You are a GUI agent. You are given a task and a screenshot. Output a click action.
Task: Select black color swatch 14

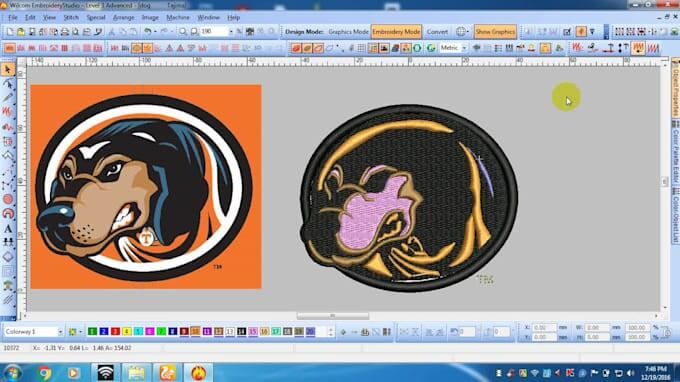click(x=242, y=332)
